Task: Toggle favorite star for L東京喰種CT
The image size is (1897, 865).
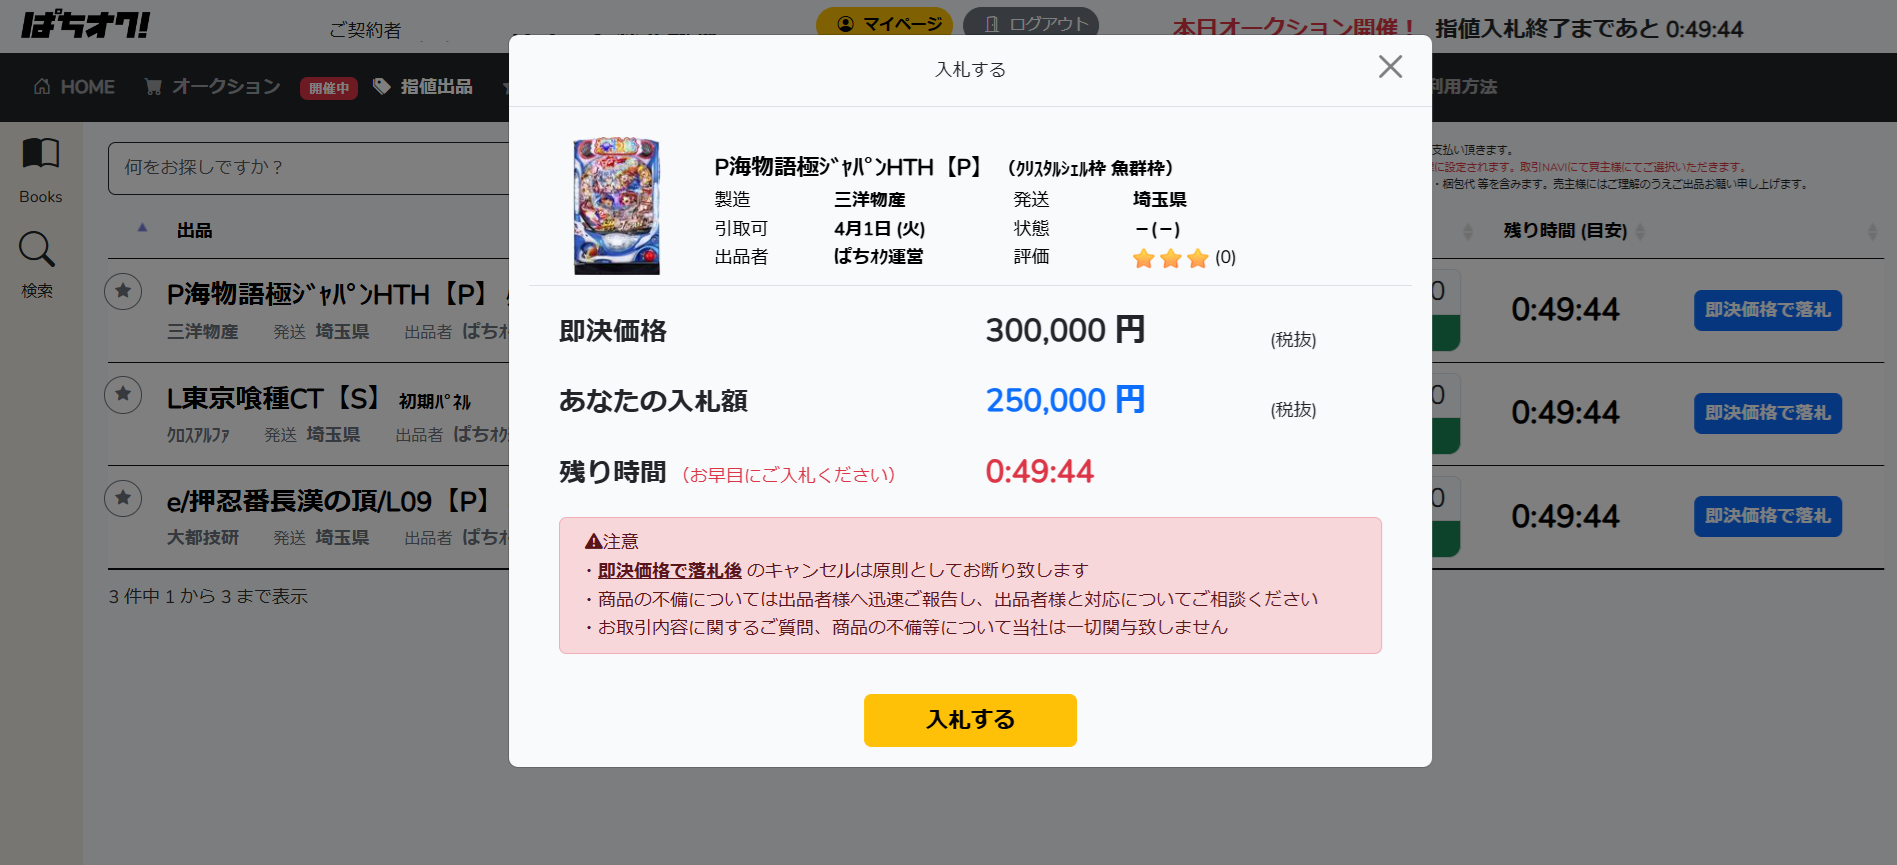Action: 123,394
